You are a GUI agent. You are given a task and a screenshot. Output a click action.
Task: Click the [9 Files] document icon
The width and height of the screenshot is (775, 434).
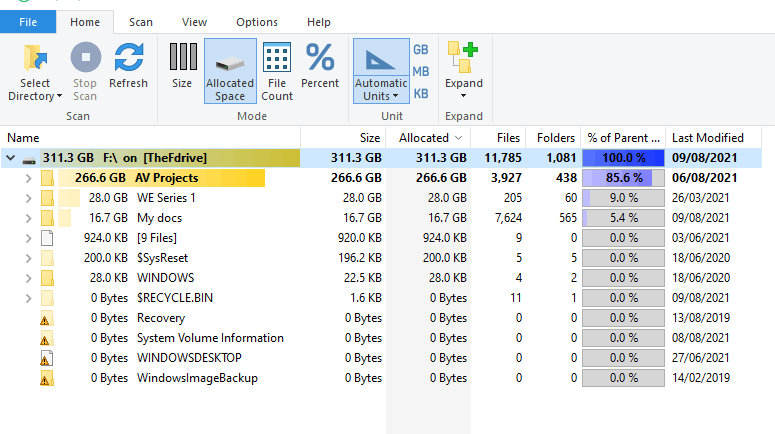tap(47, 238)
